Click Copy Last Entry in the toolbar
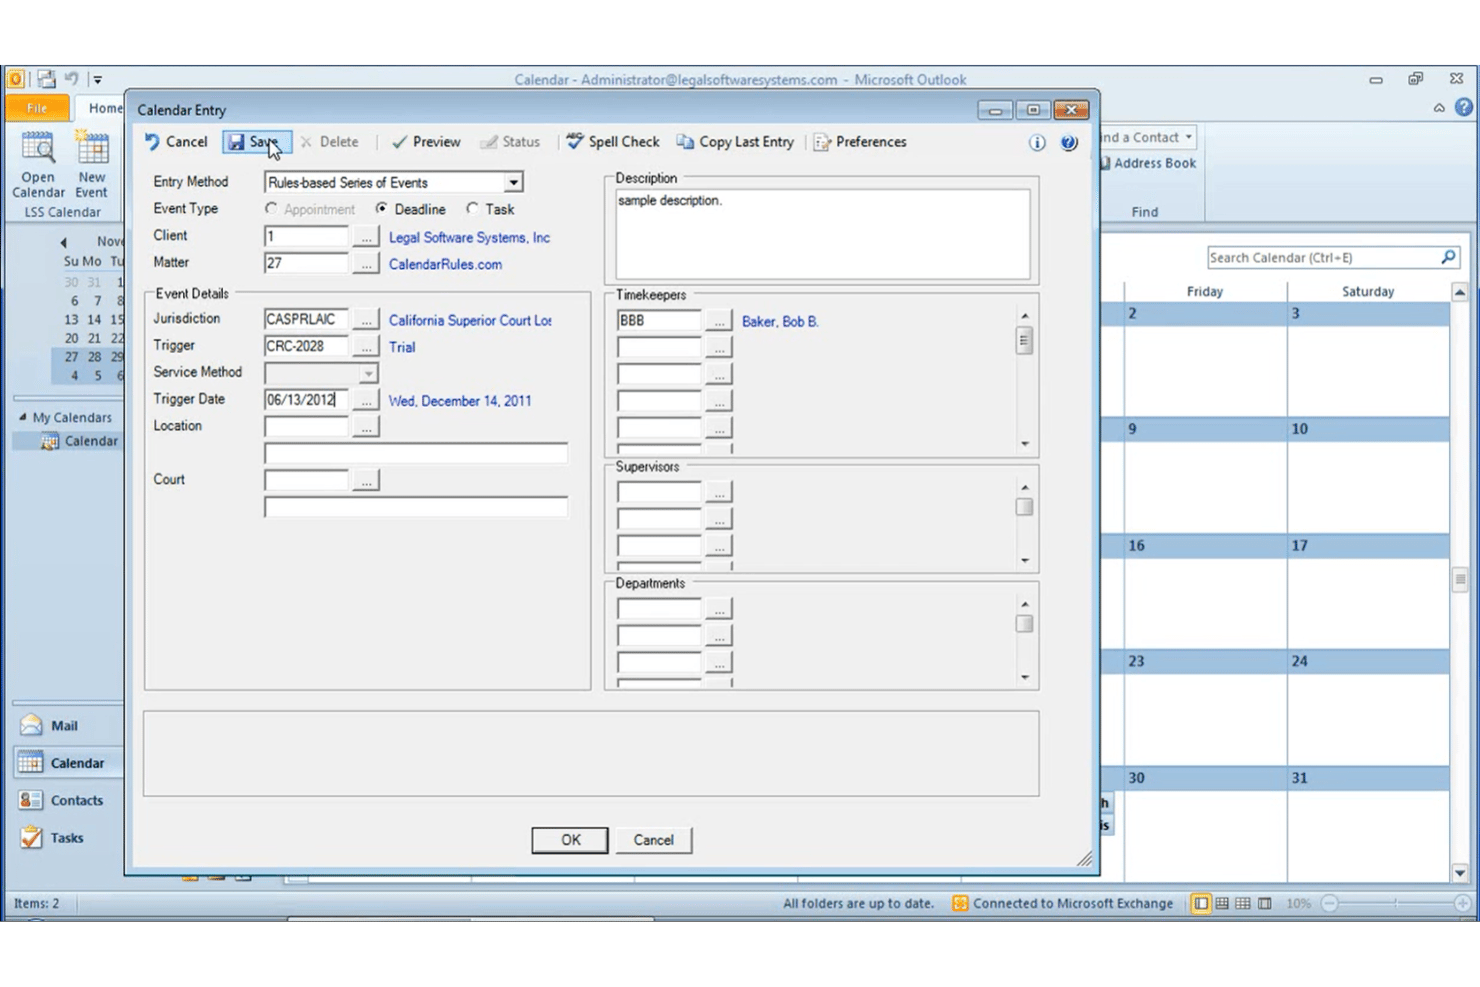The height and width of the screenshot is (987, 1480). pos(735,142)
